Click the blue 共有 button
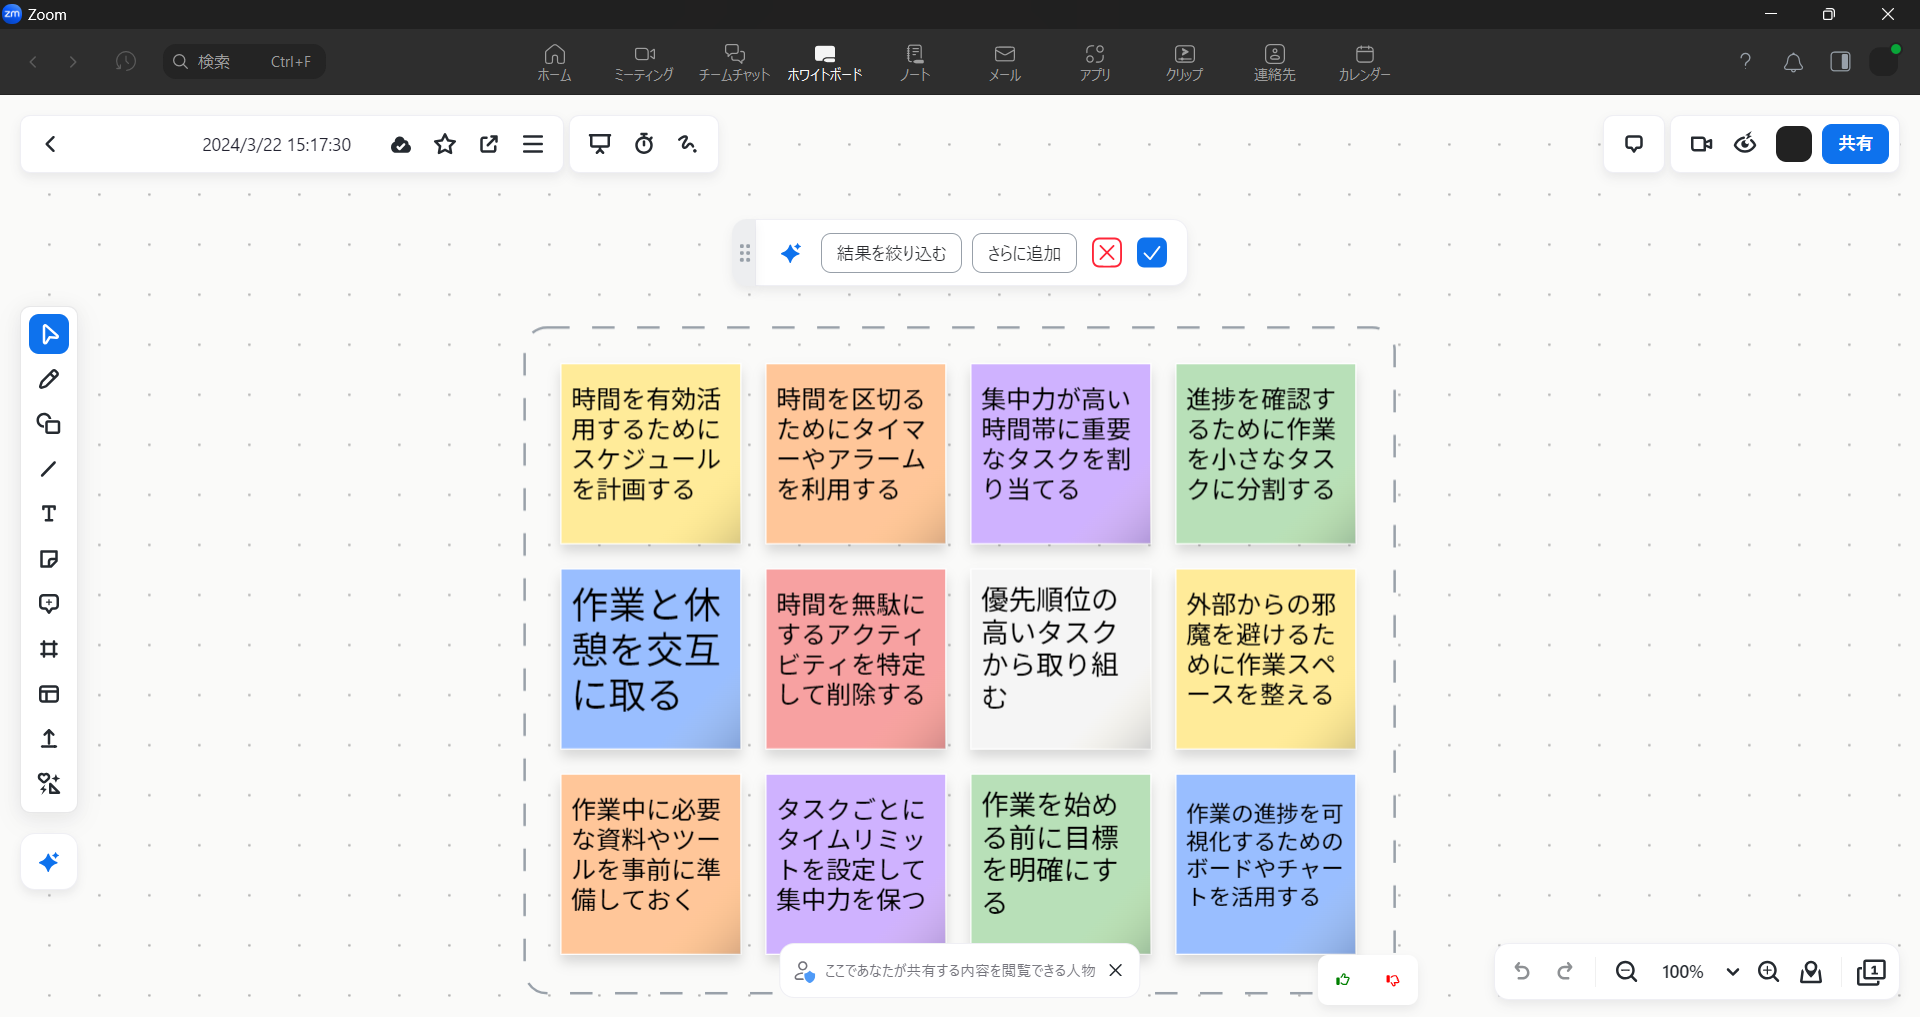The width and height of the screenshot is (1920, 1017). tap(1855, 144)
